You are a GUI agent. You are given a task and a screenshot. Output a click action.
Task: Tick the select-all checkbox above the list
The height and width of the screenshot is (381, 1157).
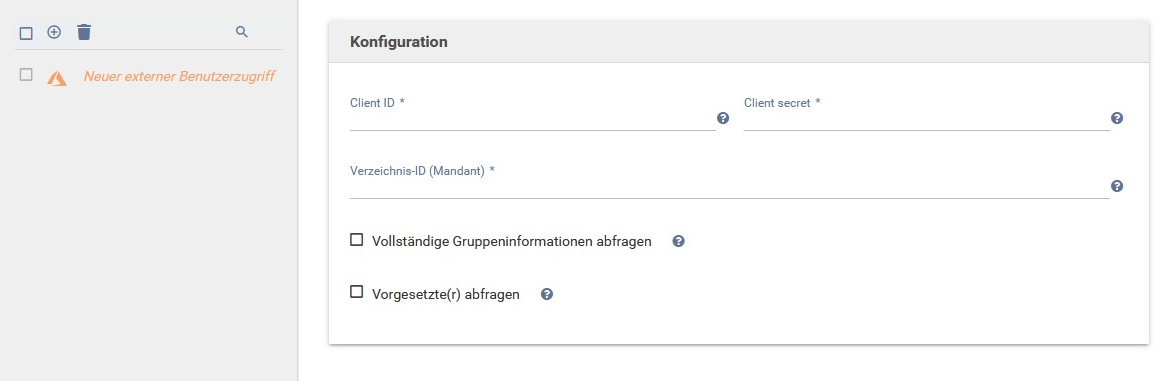pos(26,33)
